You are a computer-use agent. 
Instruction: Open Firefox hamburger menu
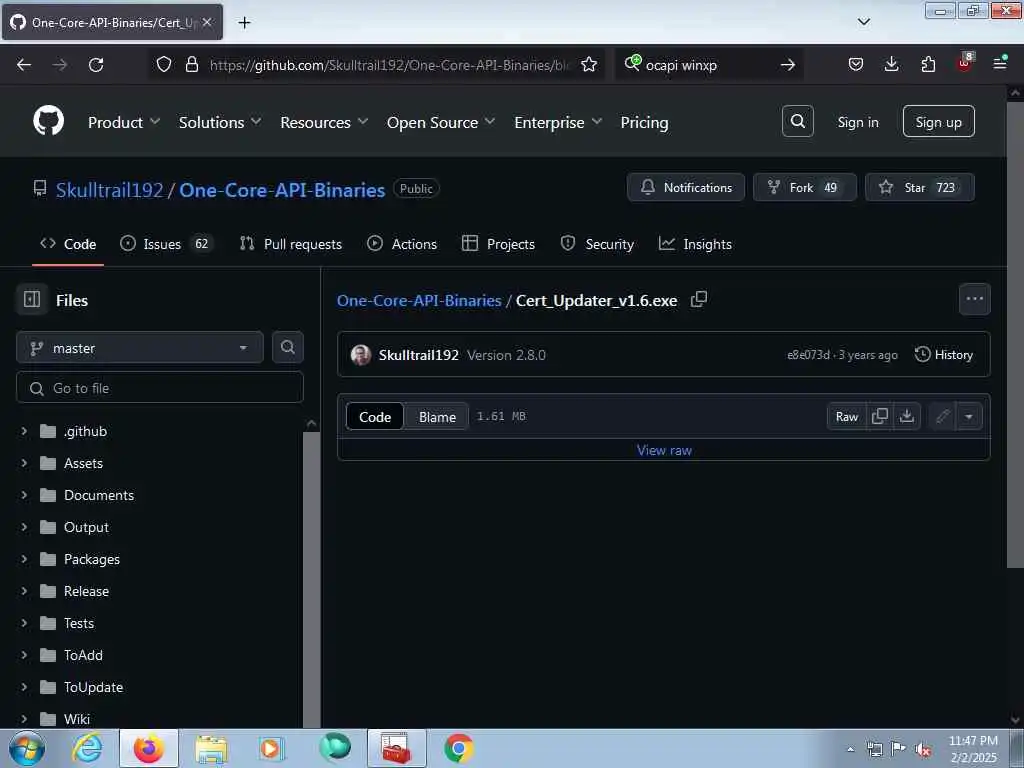point(1000,63)
